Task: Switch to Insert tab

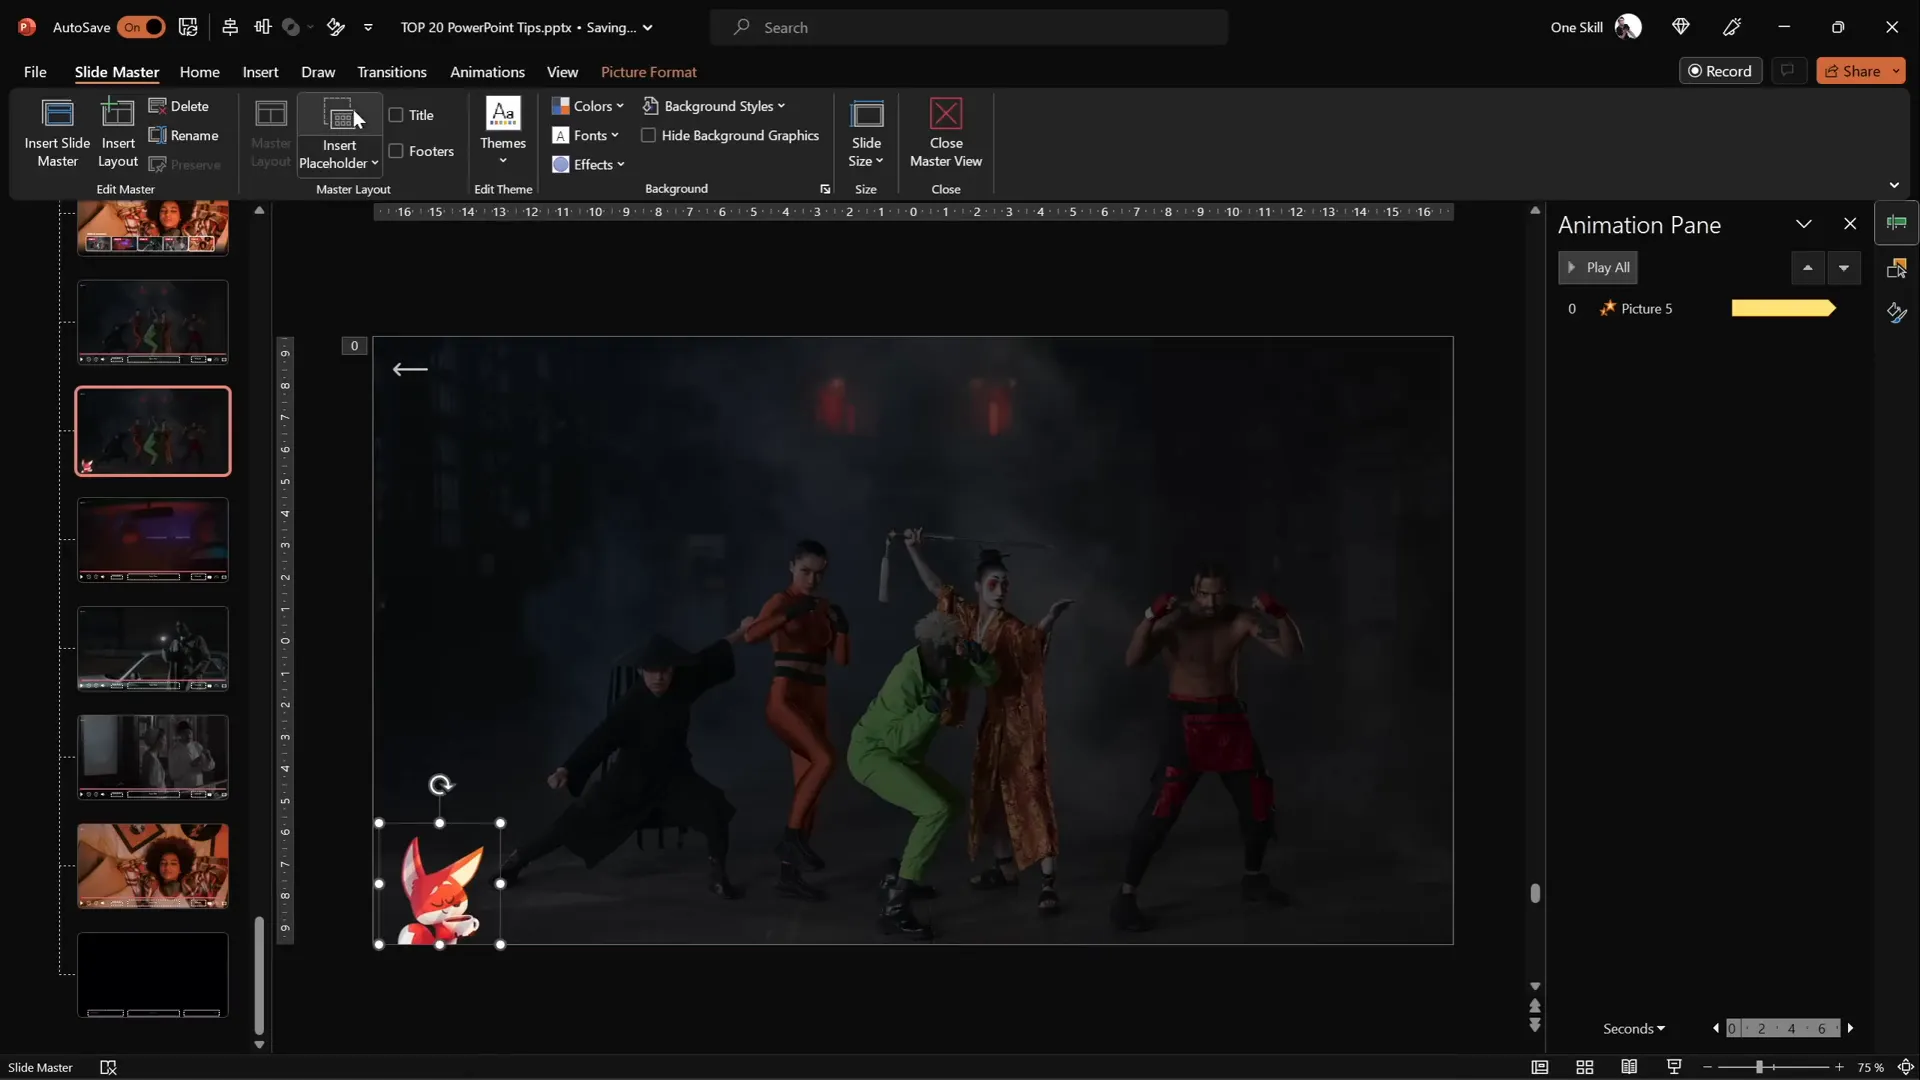Action: pos(260,72)
